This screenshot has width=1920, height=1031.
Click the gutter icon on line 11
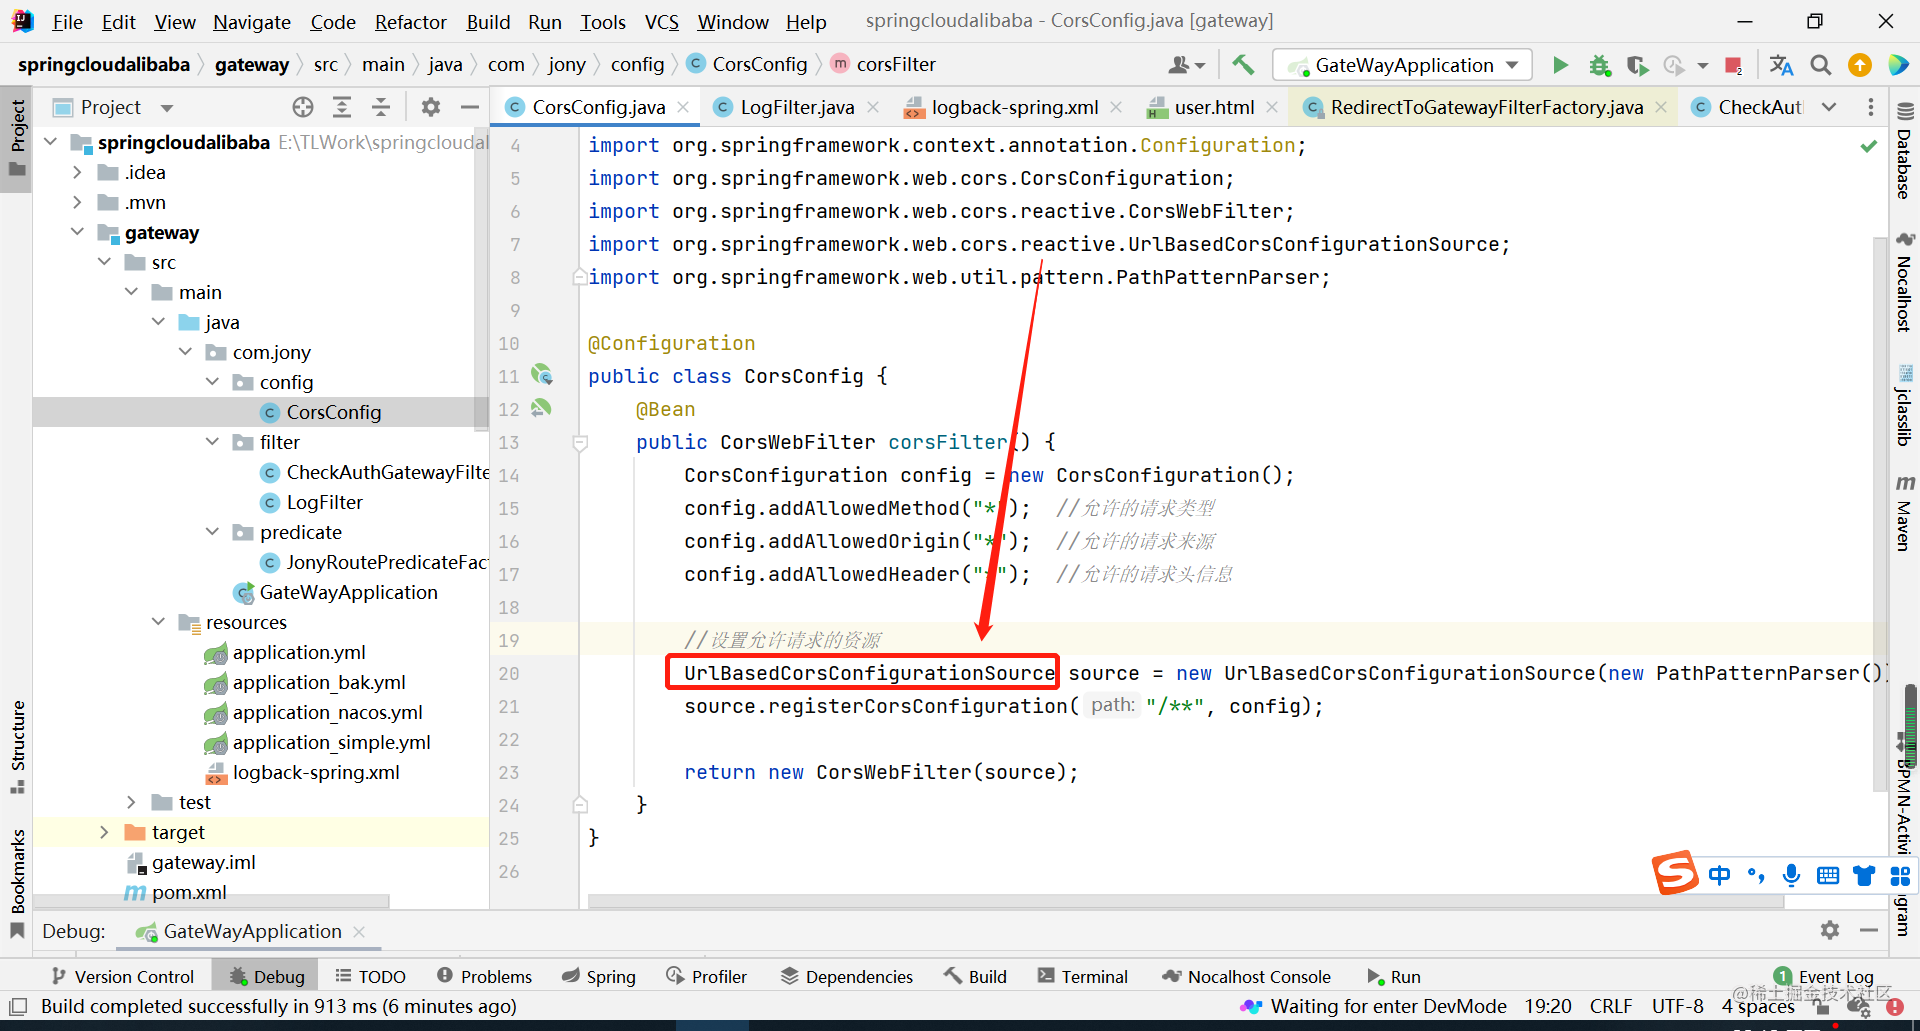(x=542, y=375)
